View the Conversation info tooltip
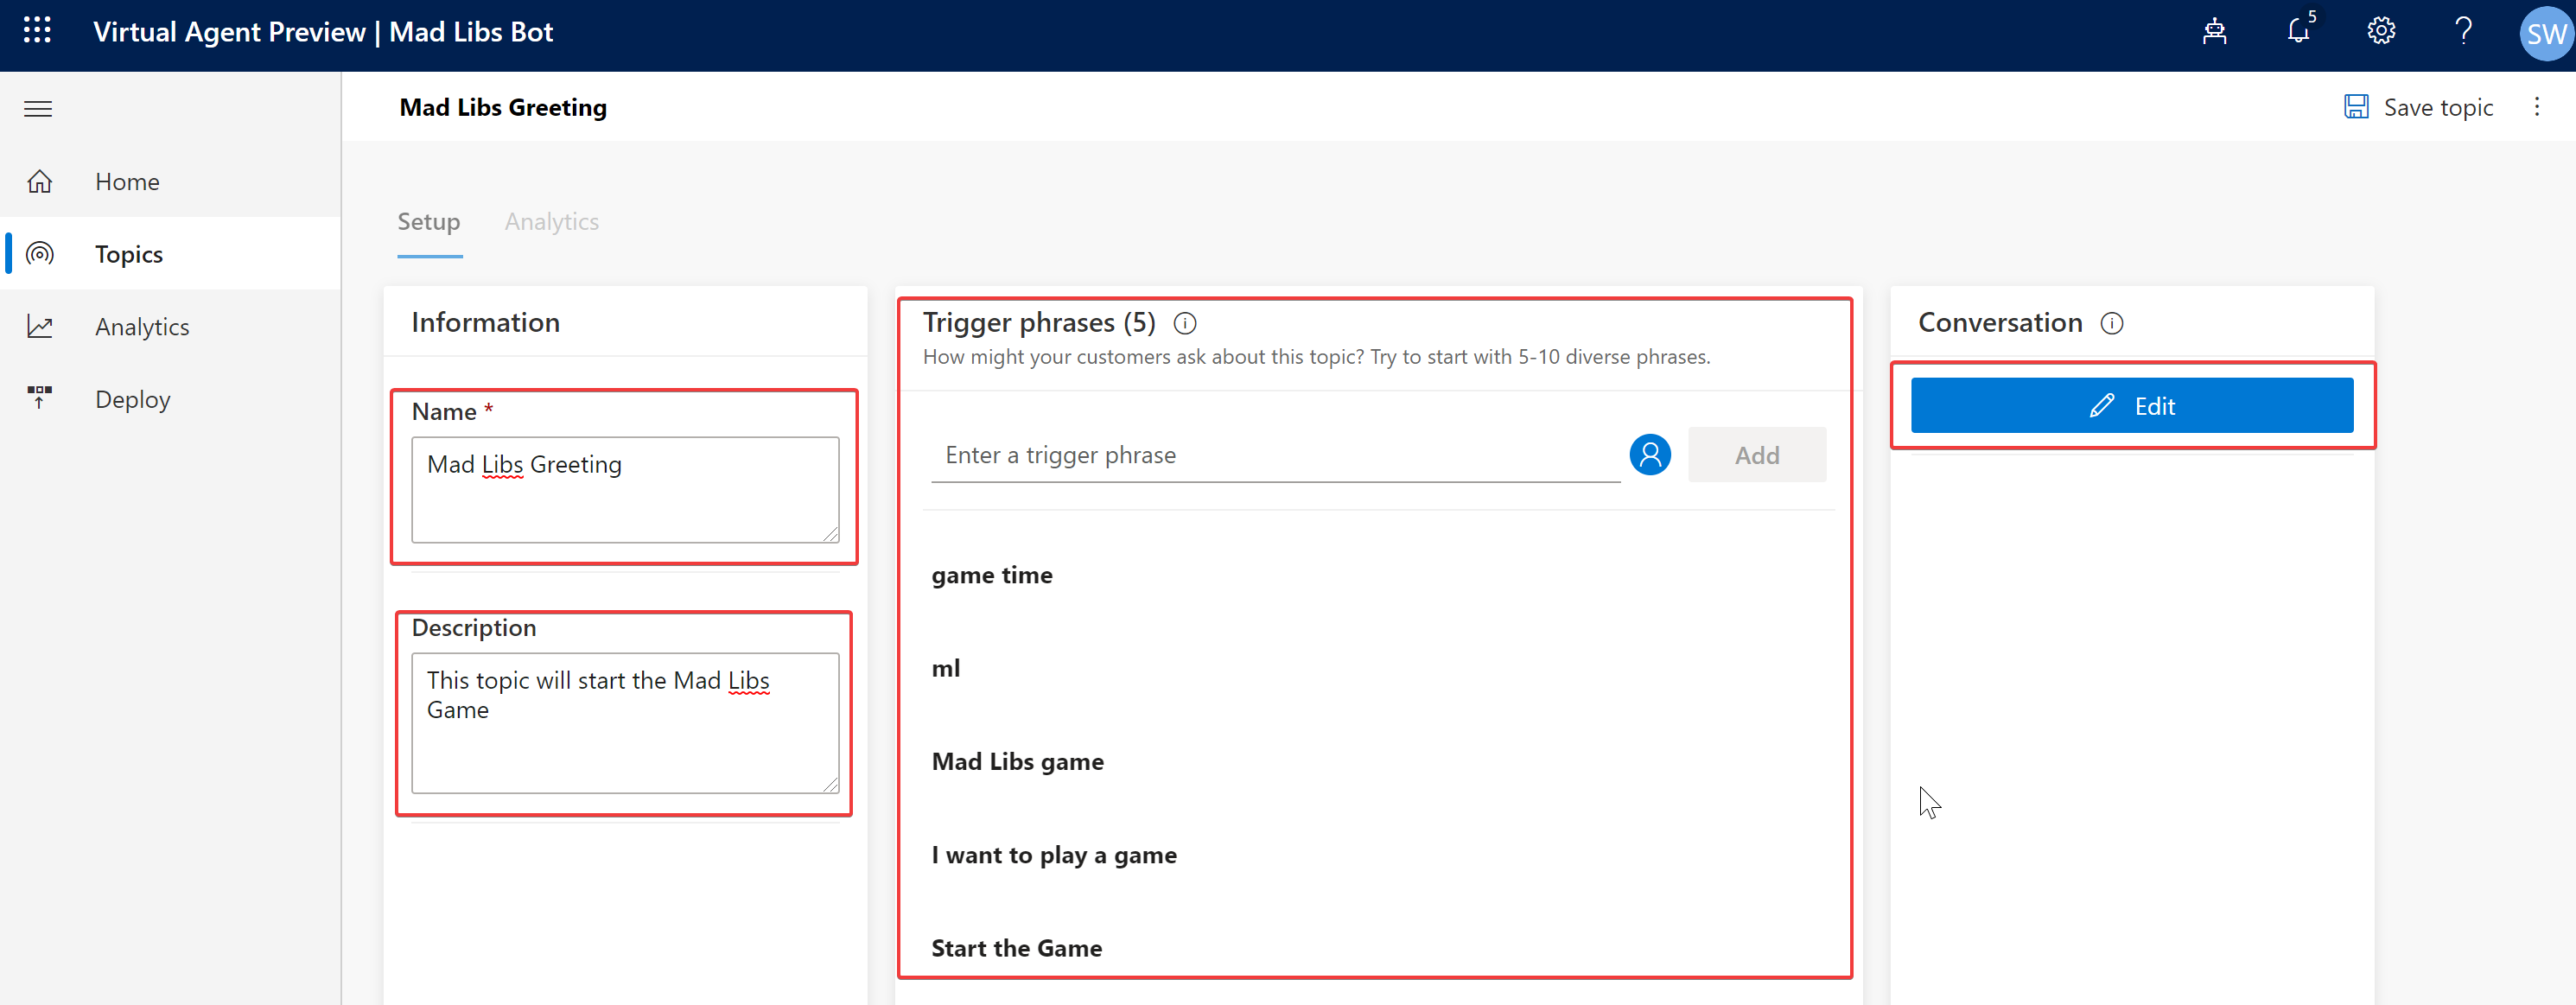This screenshot has height=1005, width=2576. tap(2112, 322)
